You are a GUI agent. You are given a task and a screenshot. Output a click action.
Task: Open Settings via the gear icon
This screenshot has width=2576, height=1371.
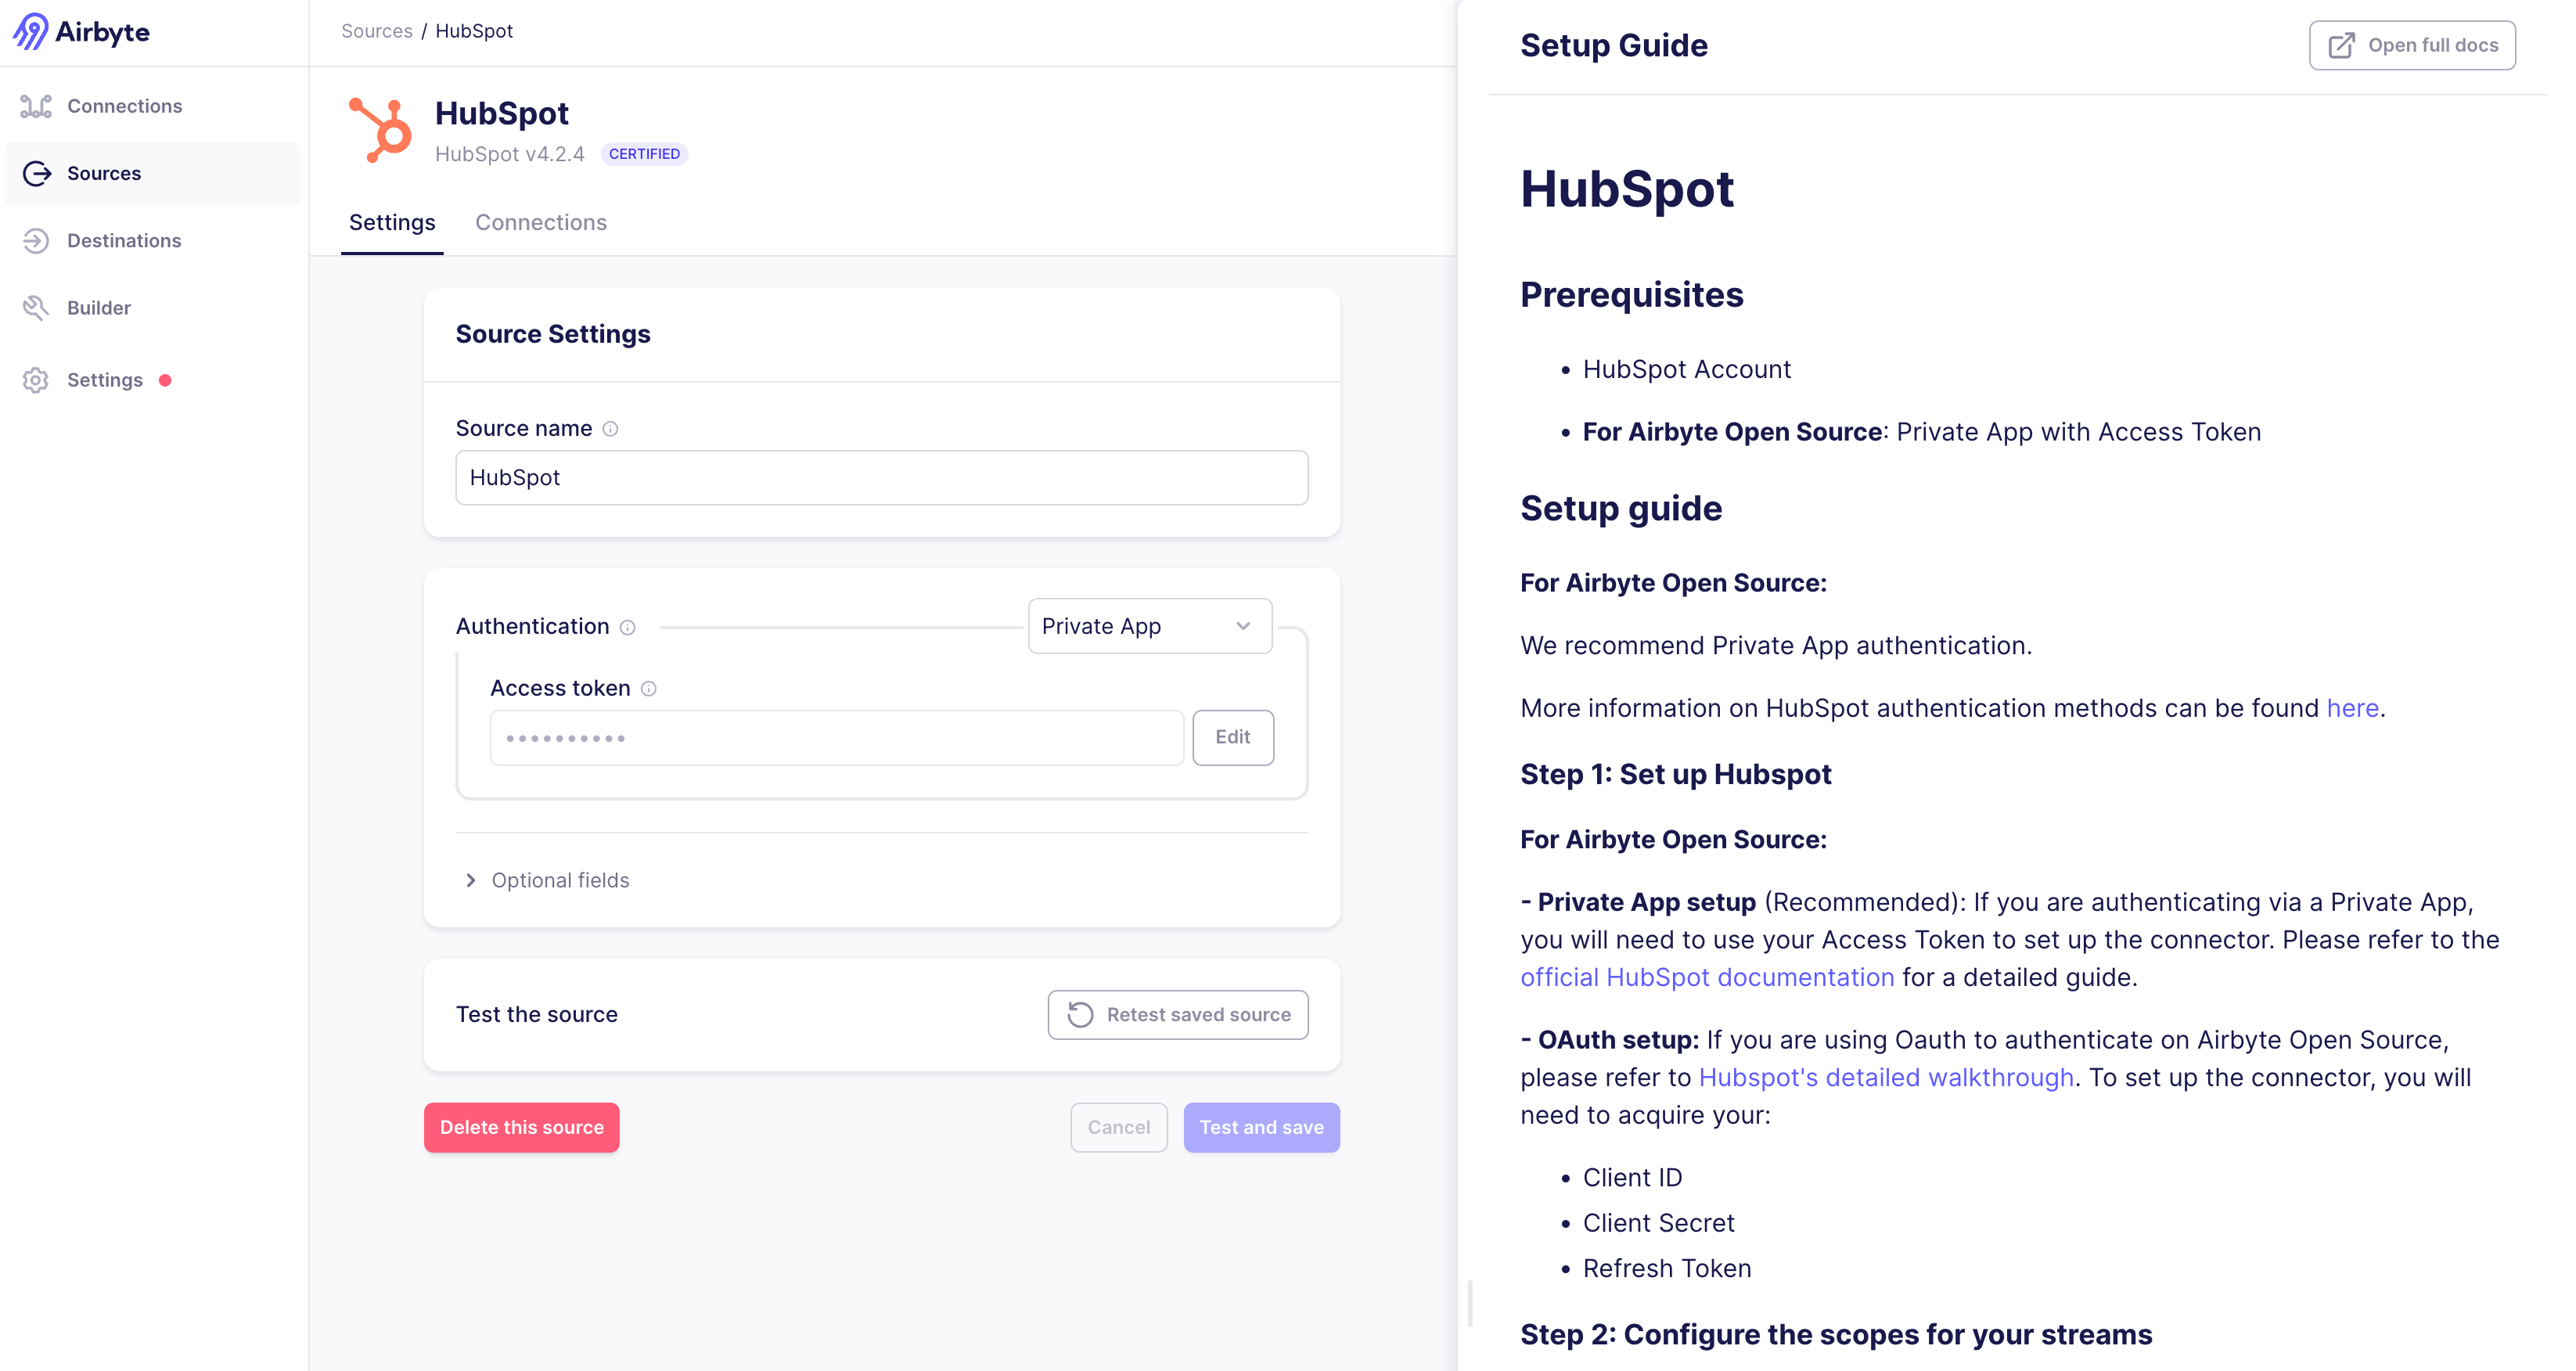[35, 380]
